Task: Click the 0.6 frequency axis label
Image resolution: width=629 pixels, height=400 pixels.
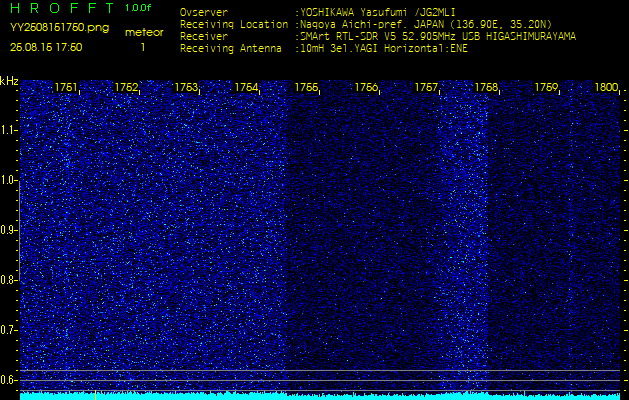Action: [x=8, y=380]
